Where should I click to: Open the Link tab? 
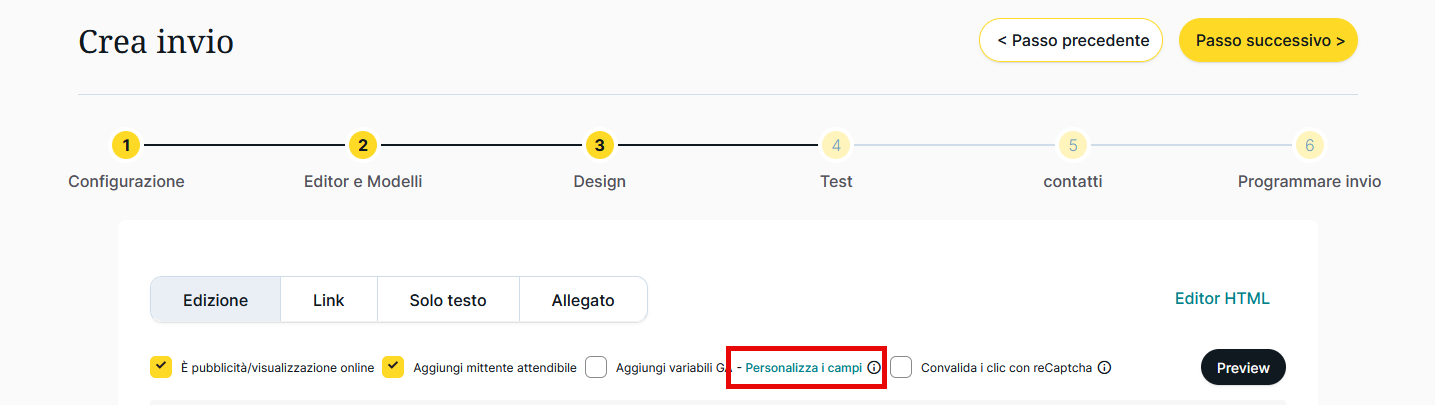click(x=329, y=300)
